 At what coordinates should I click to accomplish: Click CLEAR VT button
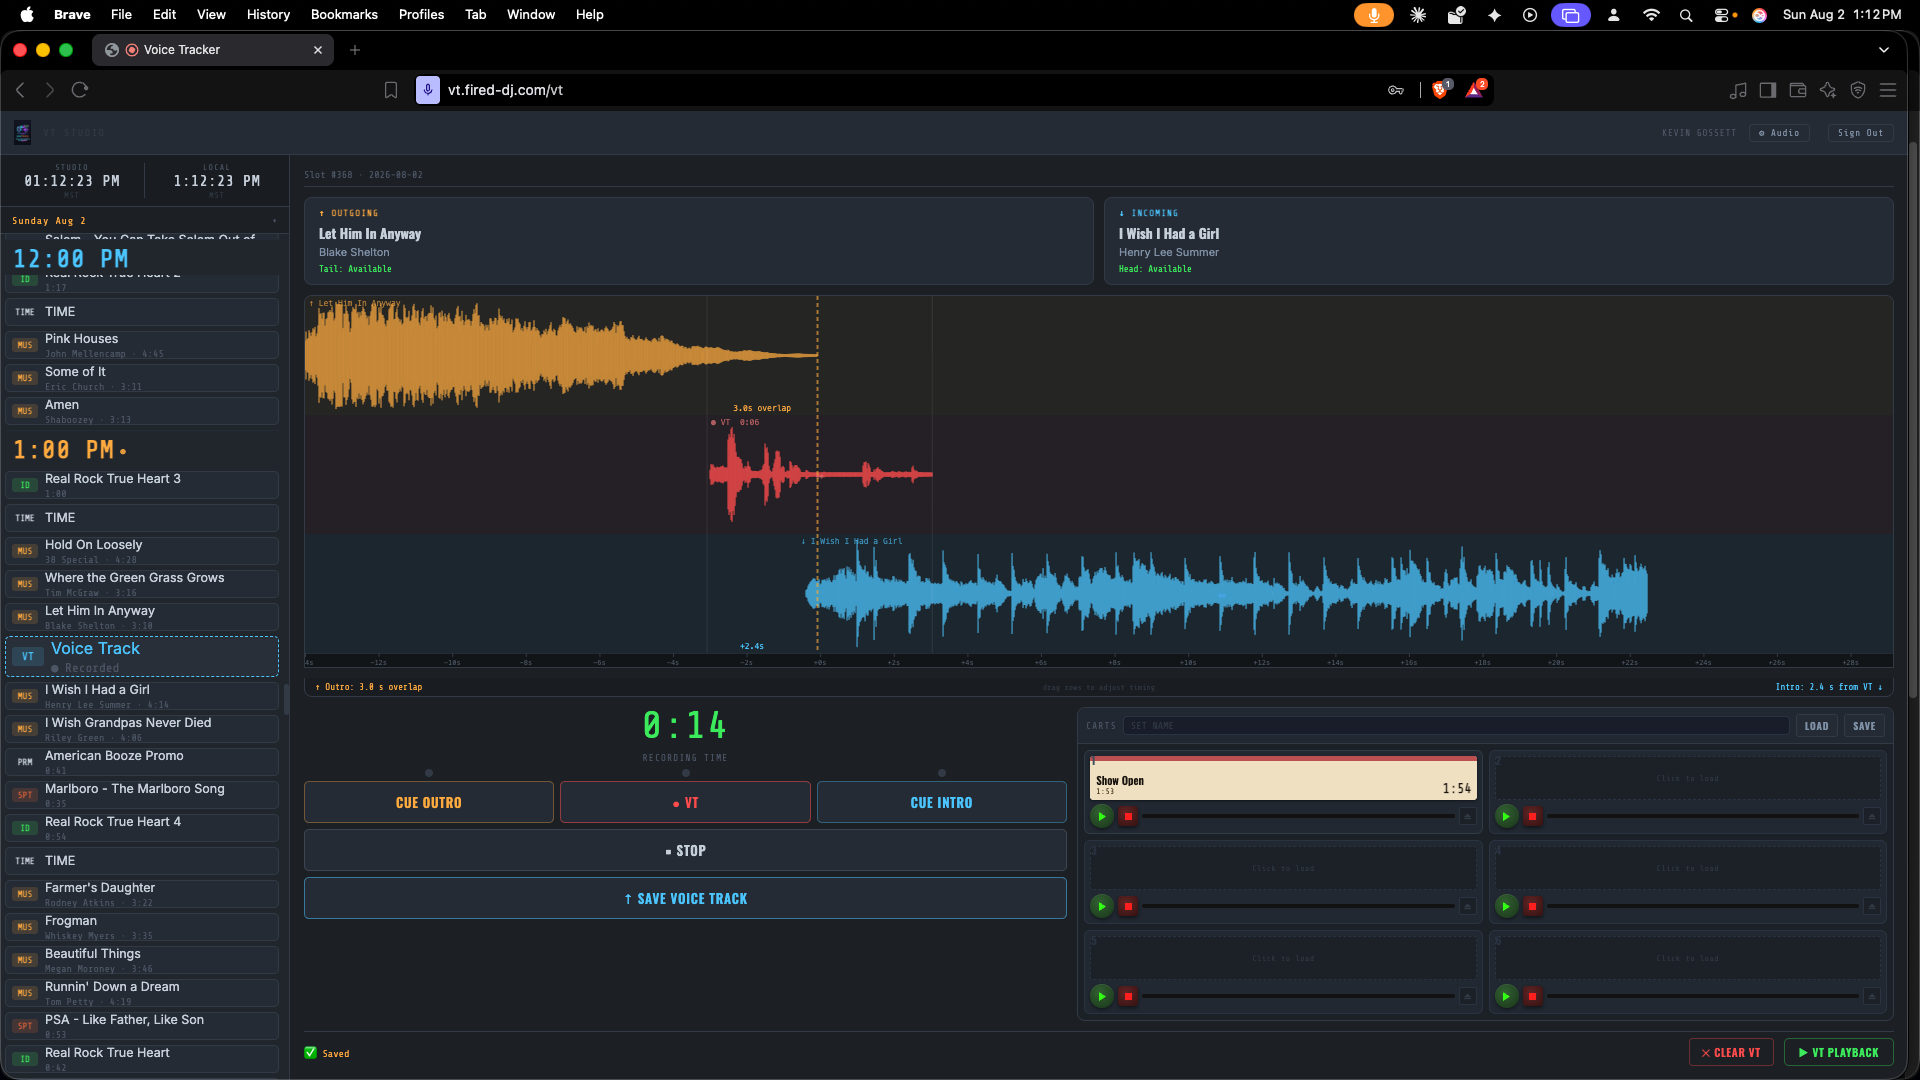point(1731,1052)
